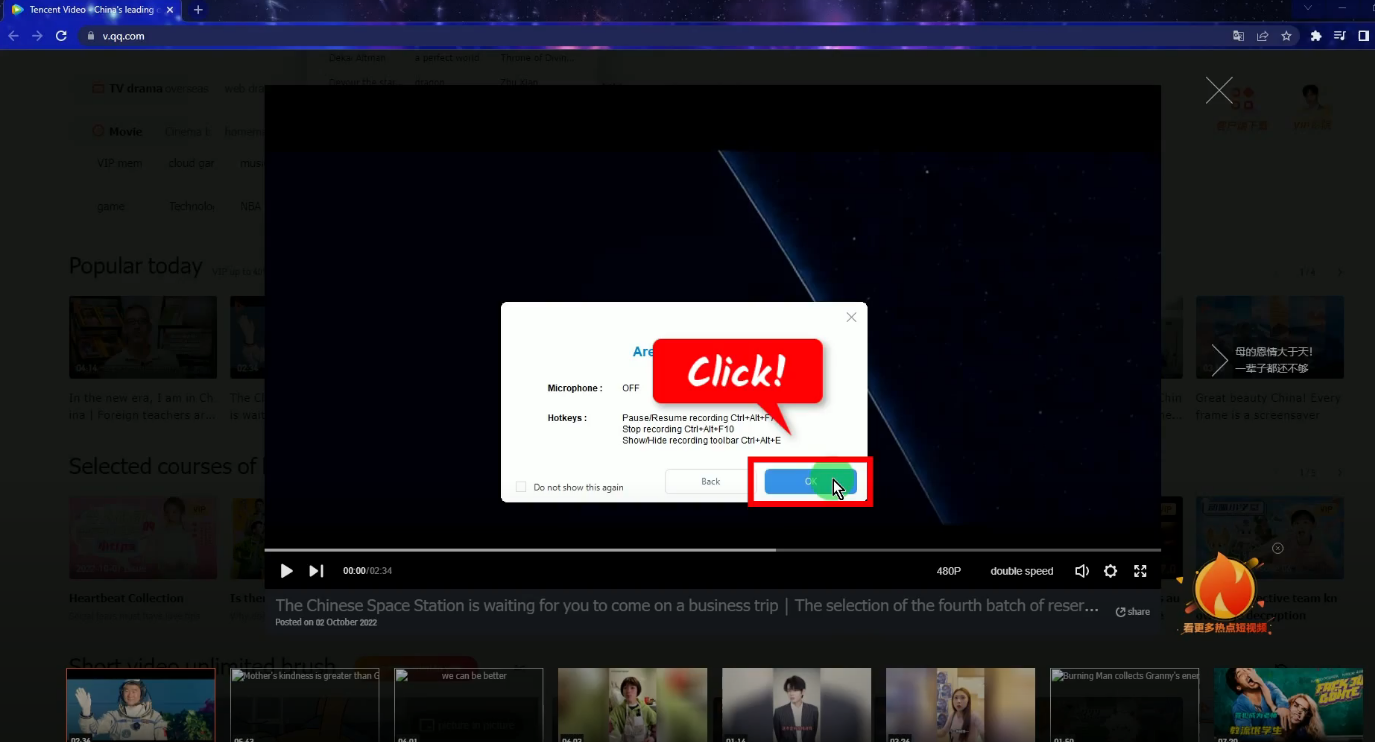This screenshot has width=1375, height=742.
Task: Skip to the next video
Action: (316, 571)
